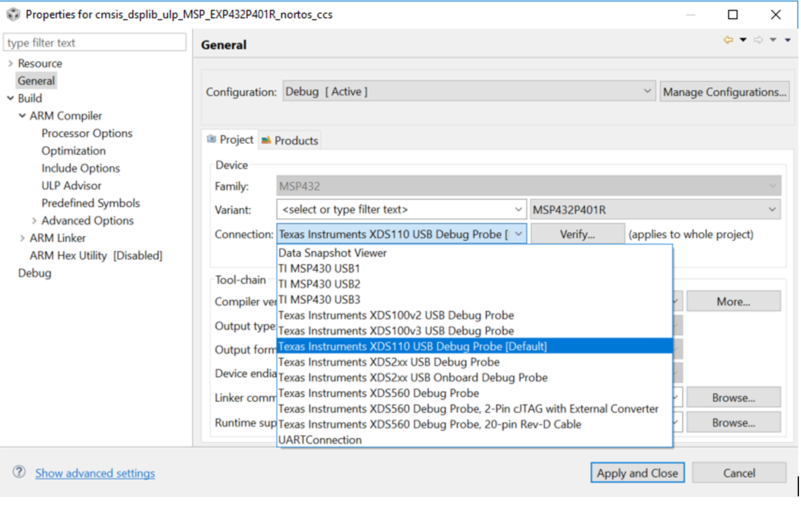Image resolution: width=801 pixels, height=505 pixels.
Task: Click into the type filter text field
Action: [x=95, y=43]
